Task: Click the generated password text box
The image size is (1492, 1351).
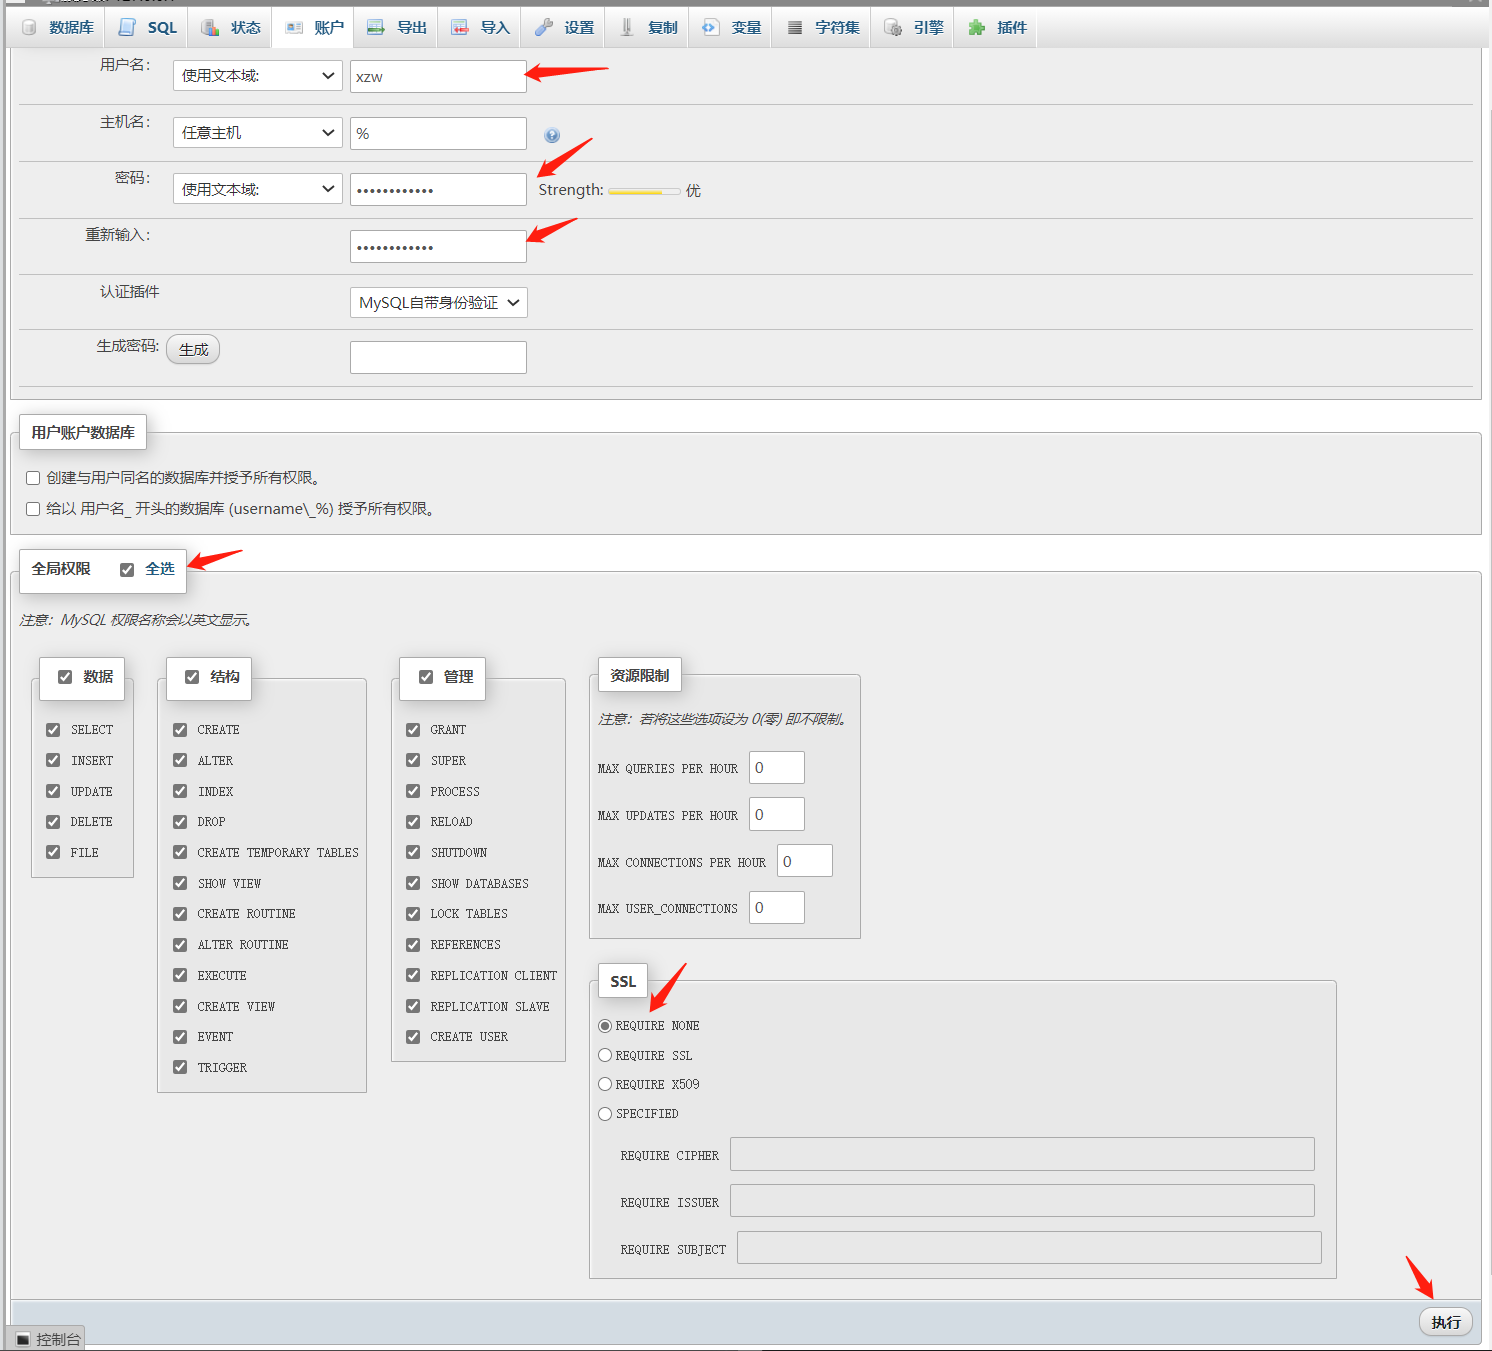Action: pos(438,357)
